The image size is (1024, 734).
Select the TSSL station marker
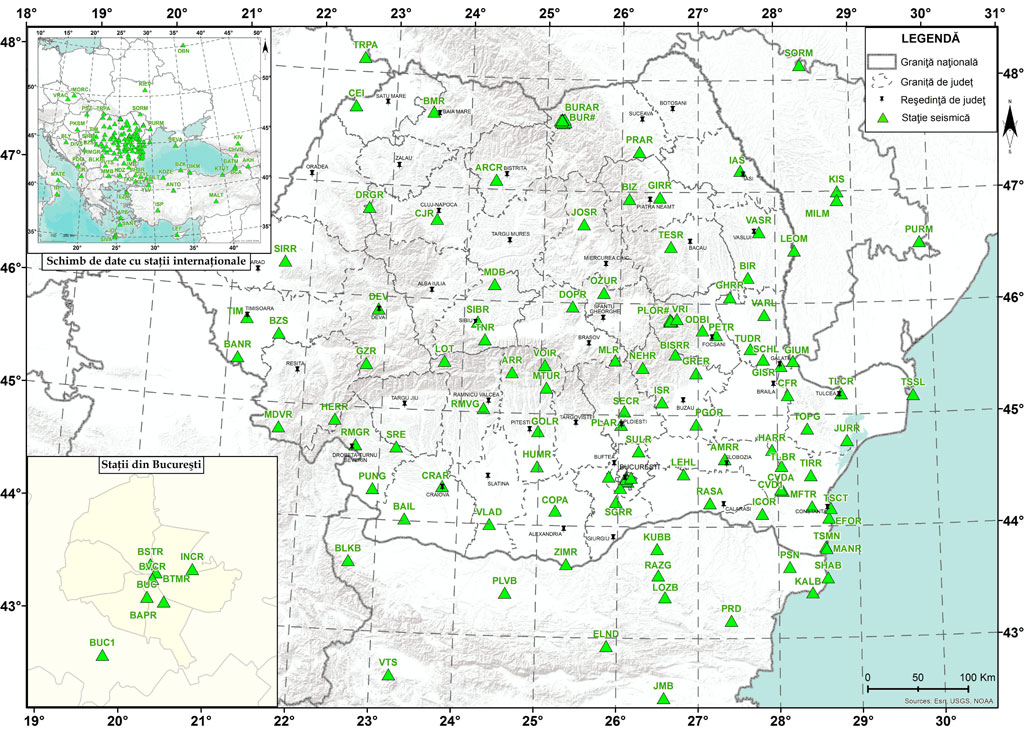pyautogui.click(x=913, y=395)
